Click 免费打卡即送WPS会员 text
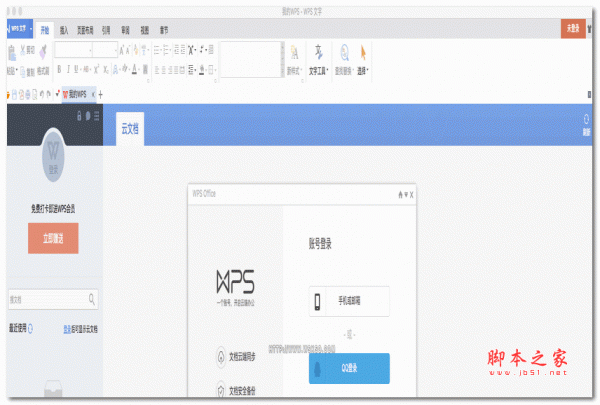600x405 pixels. point(53,209)
